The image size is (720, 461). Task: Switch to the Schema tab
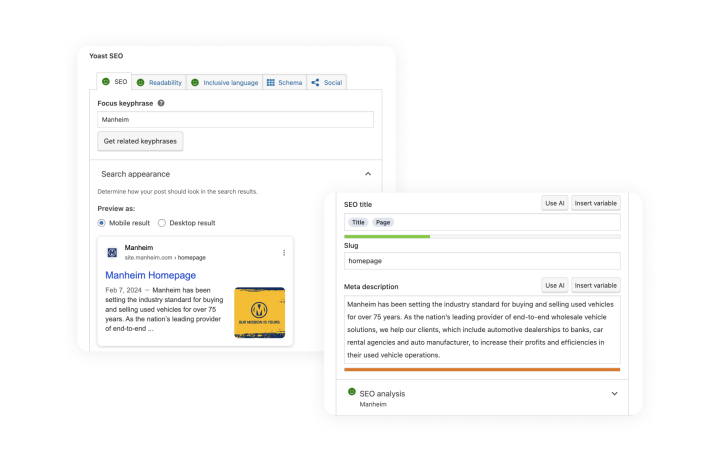[x=284, y=82]
